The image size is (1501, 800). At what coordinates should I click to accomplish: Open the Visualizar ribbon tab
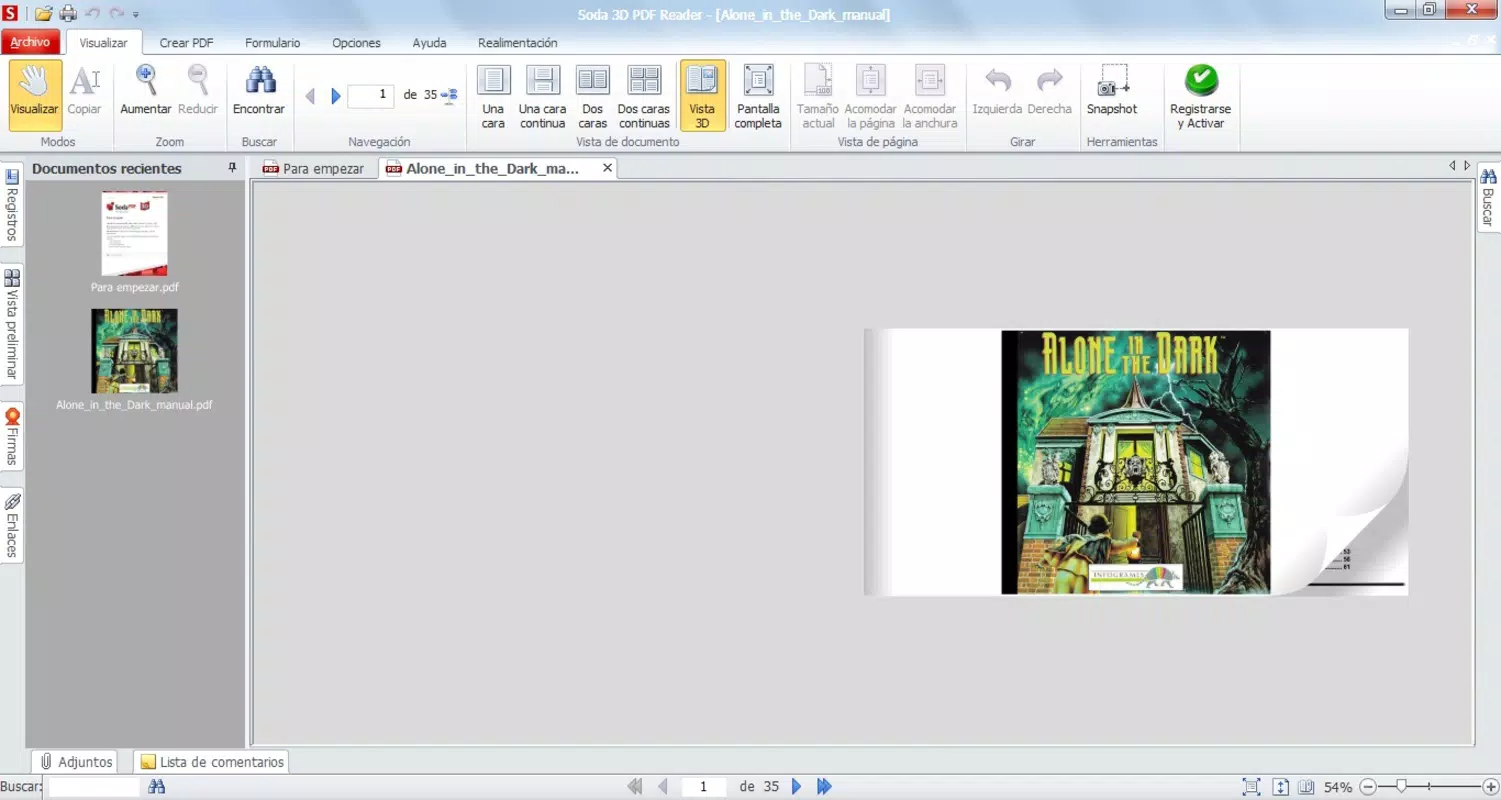103,43
